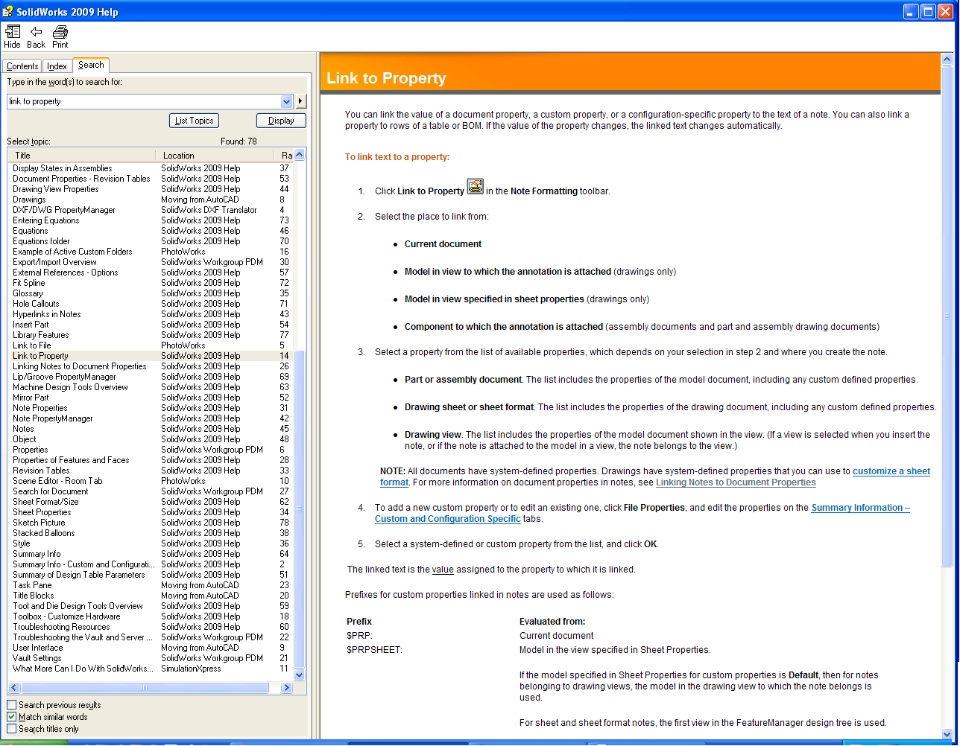Sort results by Title column header
This screenshot has height=746, width=960.
pos(81,156)
